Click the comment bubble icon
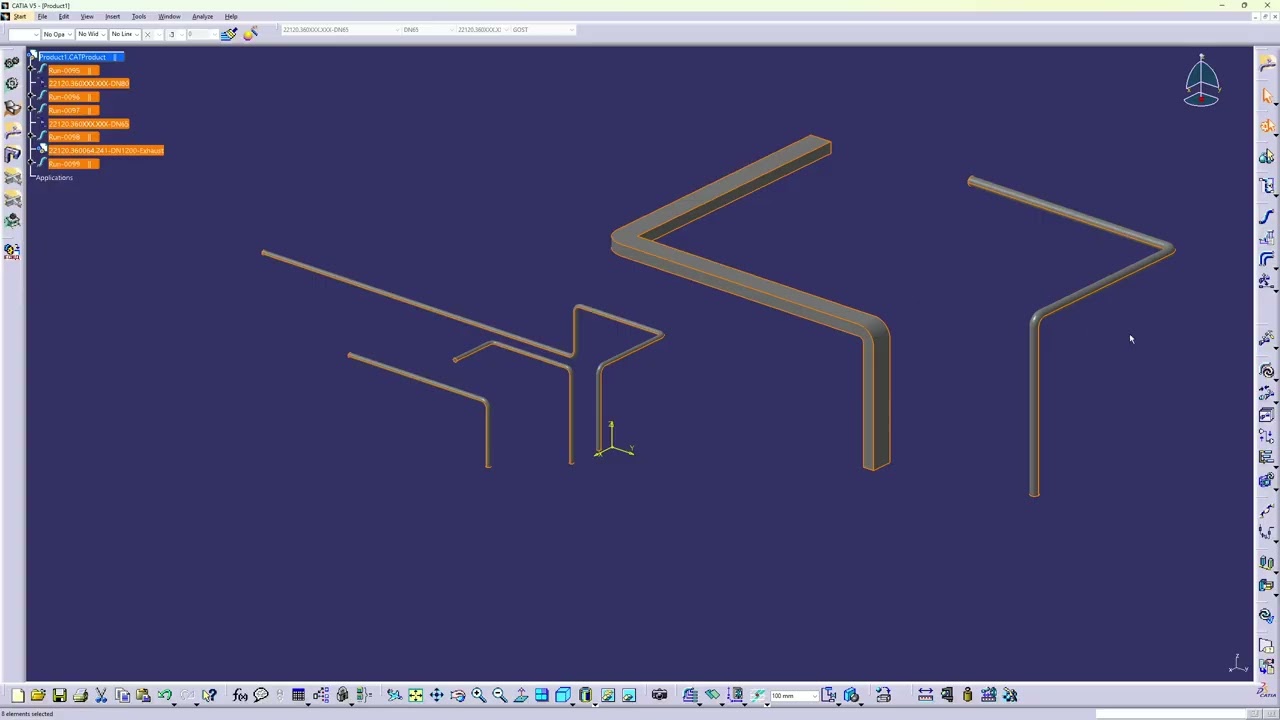This screenshot has width=1280, height=720. point(261,695)
